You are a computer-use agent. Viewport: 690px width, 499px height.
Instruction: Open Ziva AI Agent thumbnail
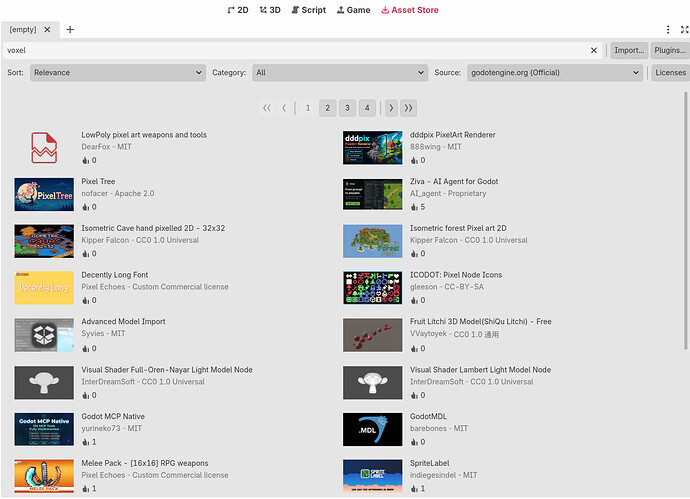(x=373, y=194)
